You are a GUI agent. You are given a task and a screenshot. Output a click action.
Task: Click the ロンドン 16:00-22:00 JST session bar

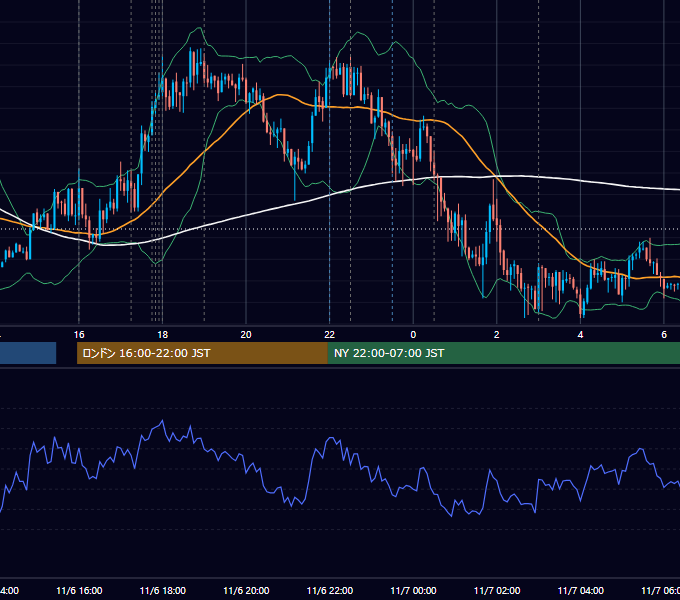202,353
